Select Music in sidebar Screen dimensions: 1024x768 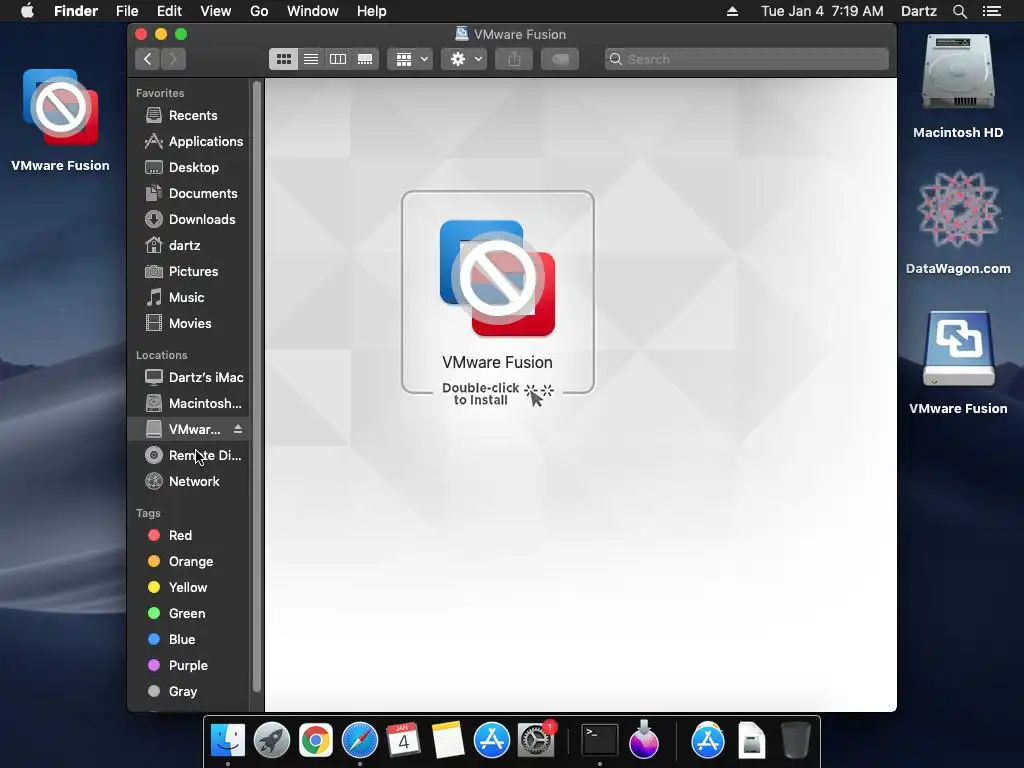tap(189, 298)
